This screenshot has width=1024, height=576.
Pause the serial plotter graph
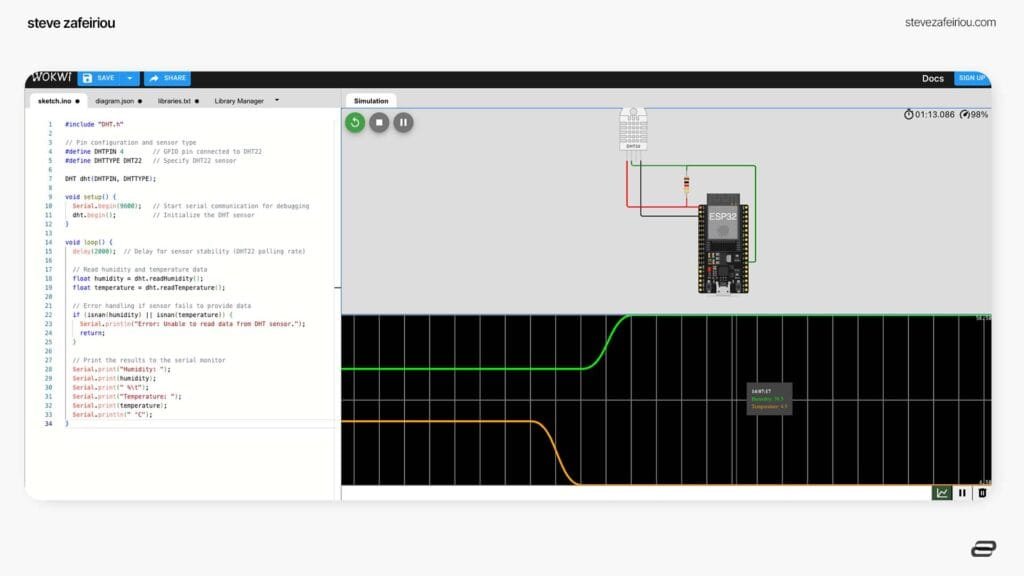coord(962,493)
